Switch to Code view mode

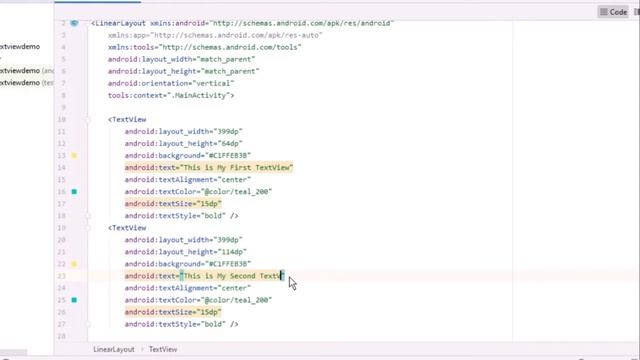click(613, 12)
